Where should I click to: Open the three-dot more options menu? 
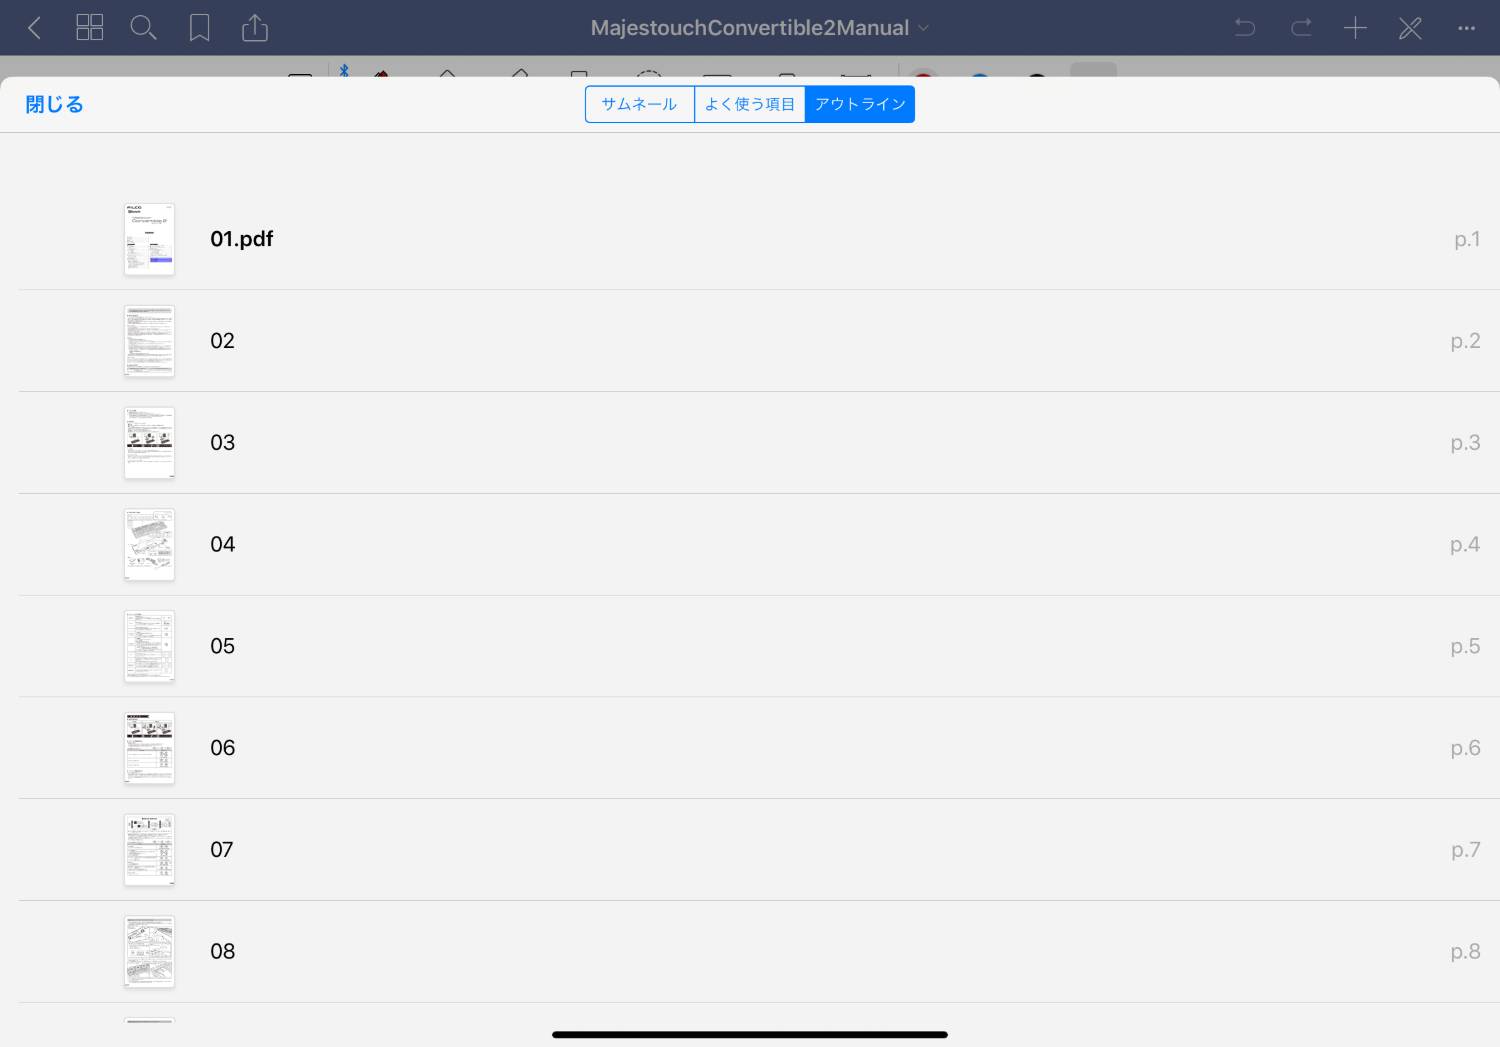tap(1466, 28)
